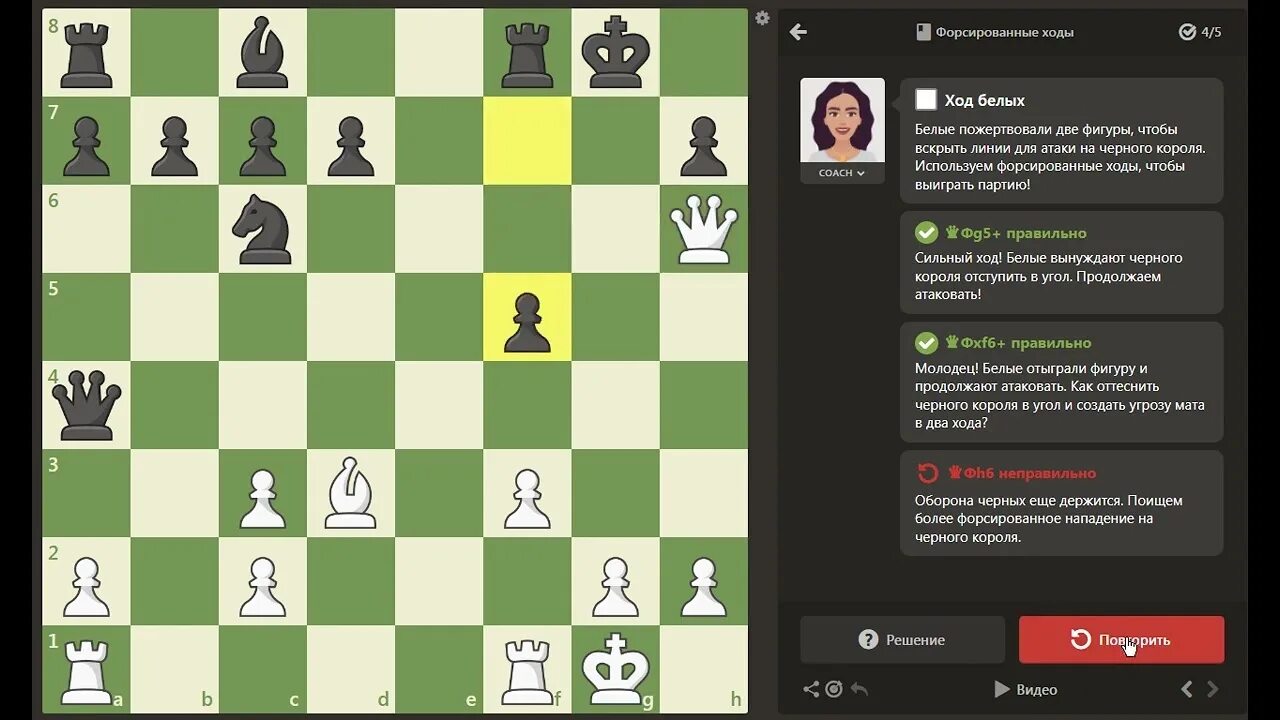Click the white king on g1
The image size is (1280, 720).
(x=616, y=668)
